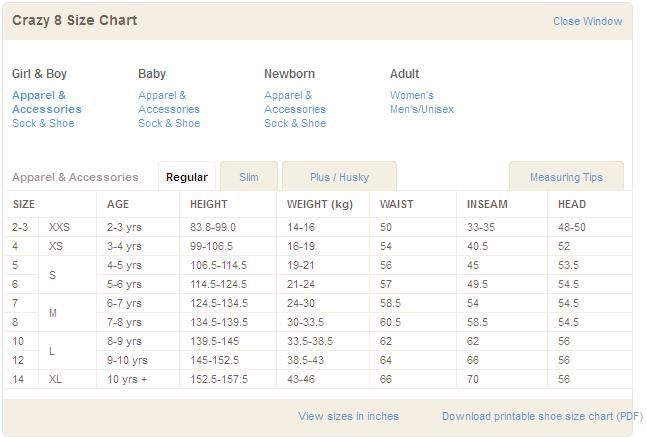647x437 pixels.
Task: Click the INSEAM column header
Action: point(487,204)
